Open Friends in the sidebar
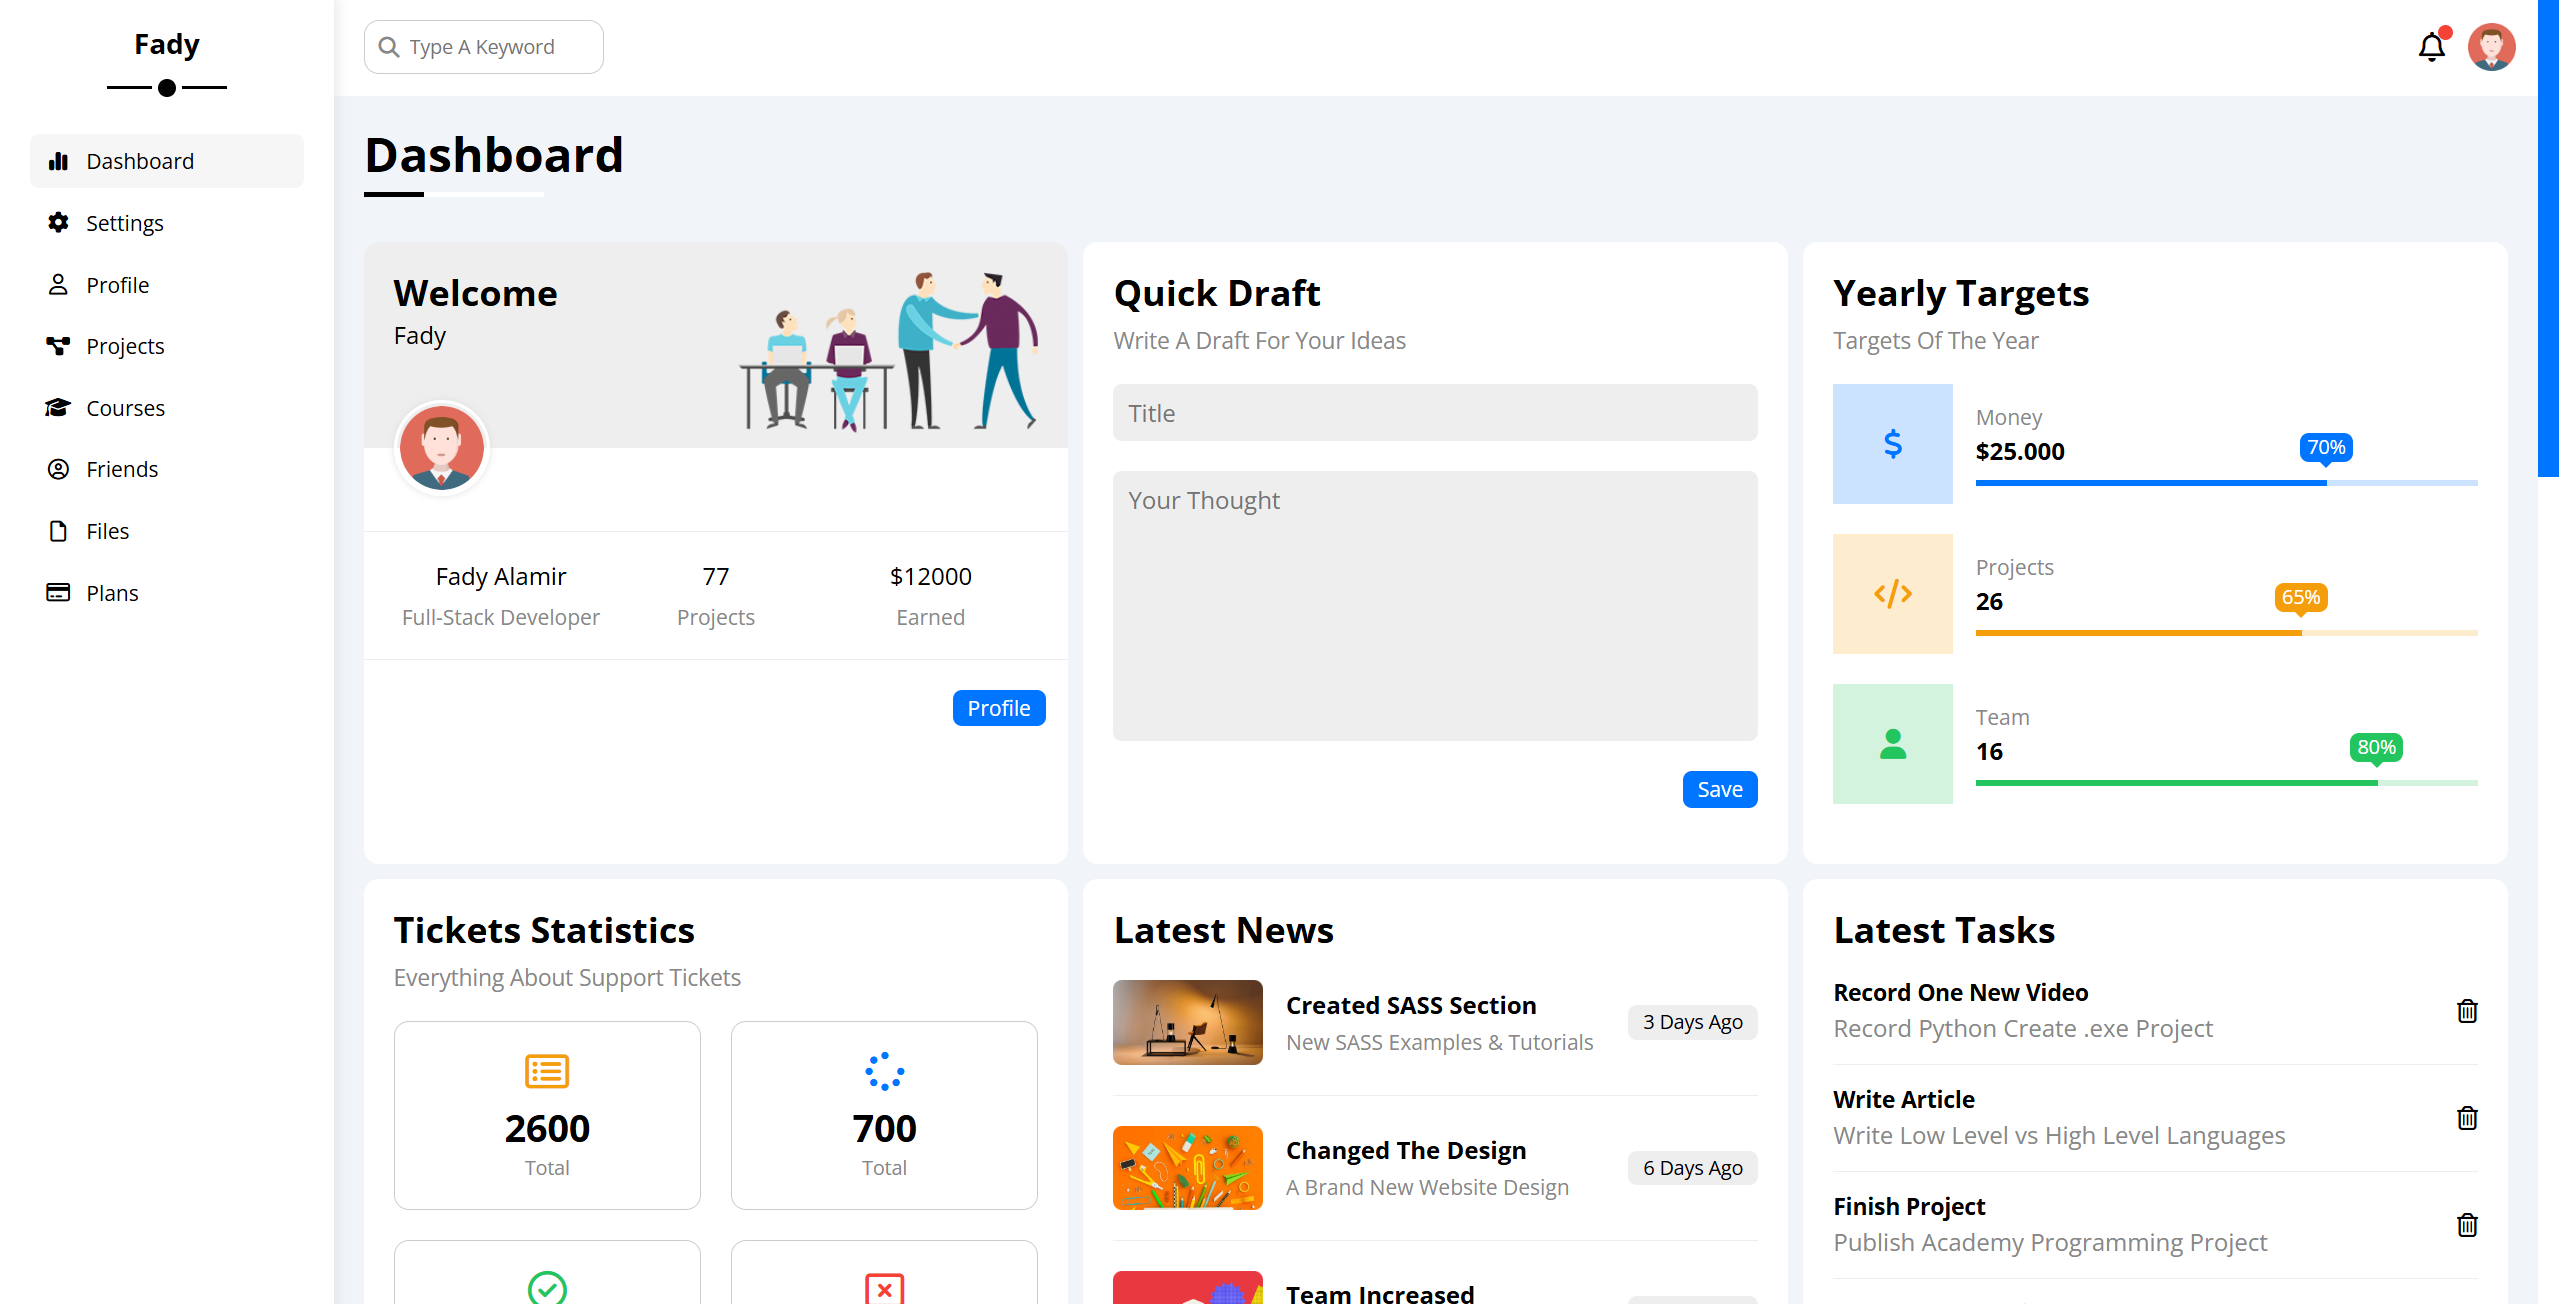This screenshot has width=2559, height=1304. point(167,469)
